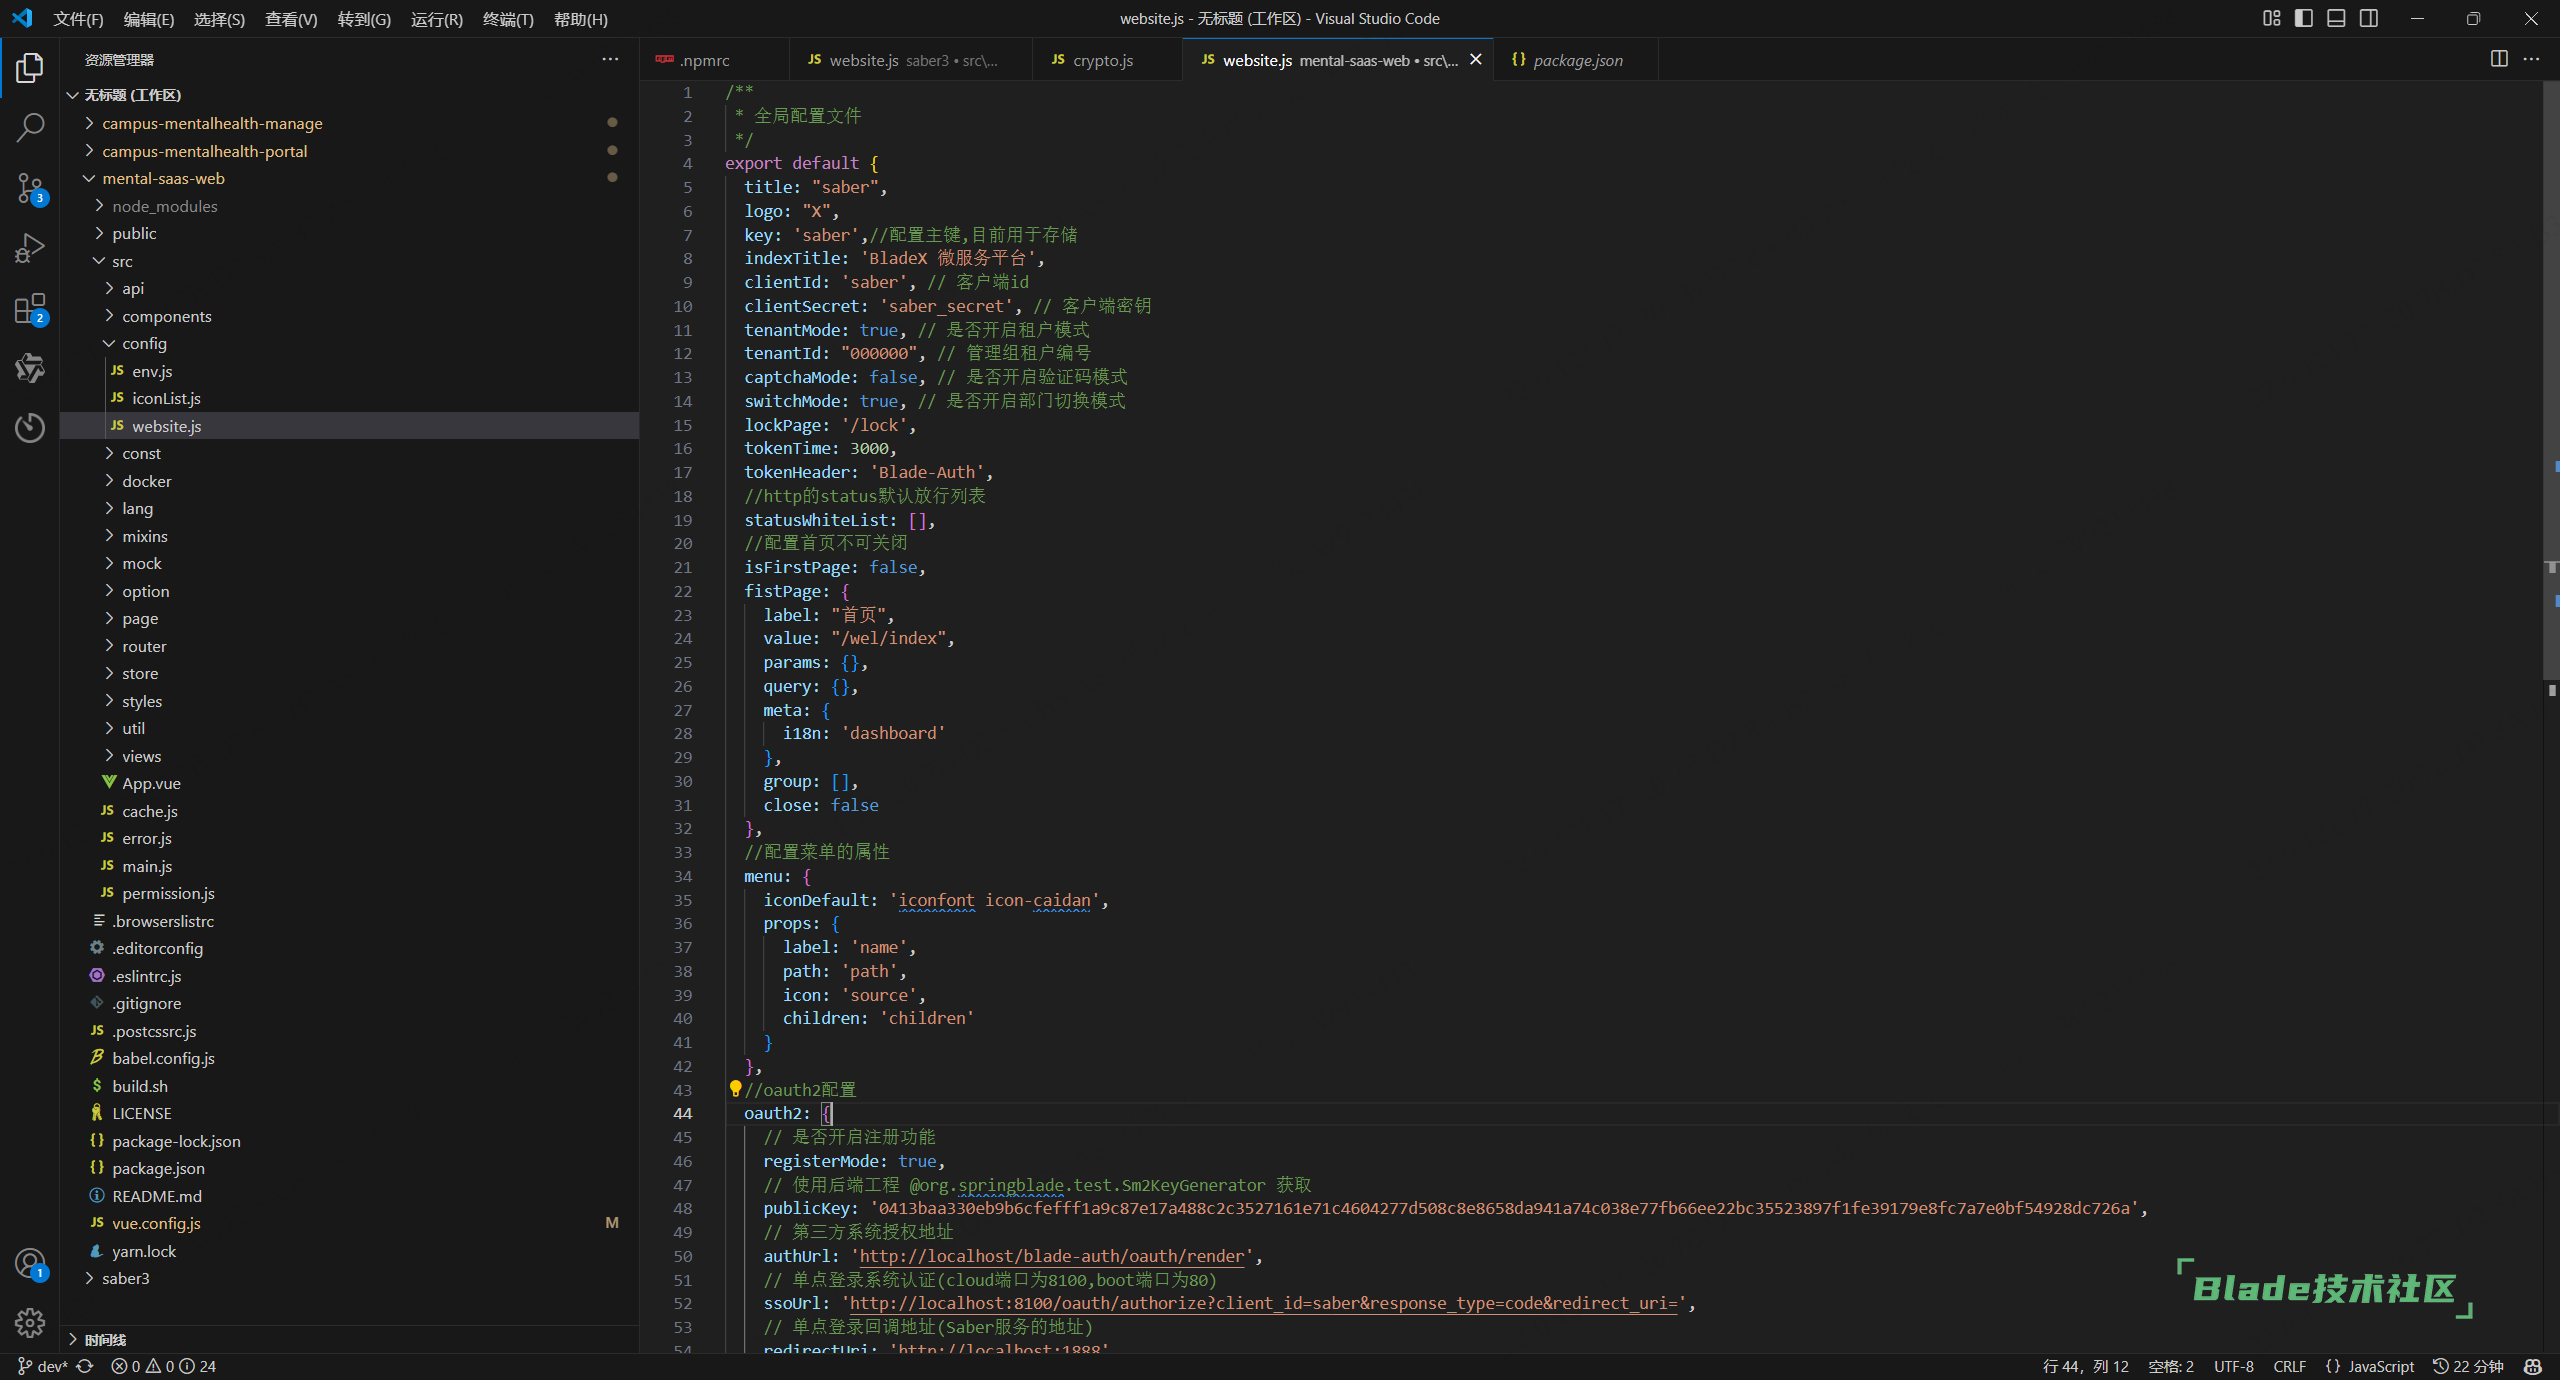The height and width of the screenshot is (1380, 2560).
Task: Open the errors and warnings status item
Action: coord(164,1366)
